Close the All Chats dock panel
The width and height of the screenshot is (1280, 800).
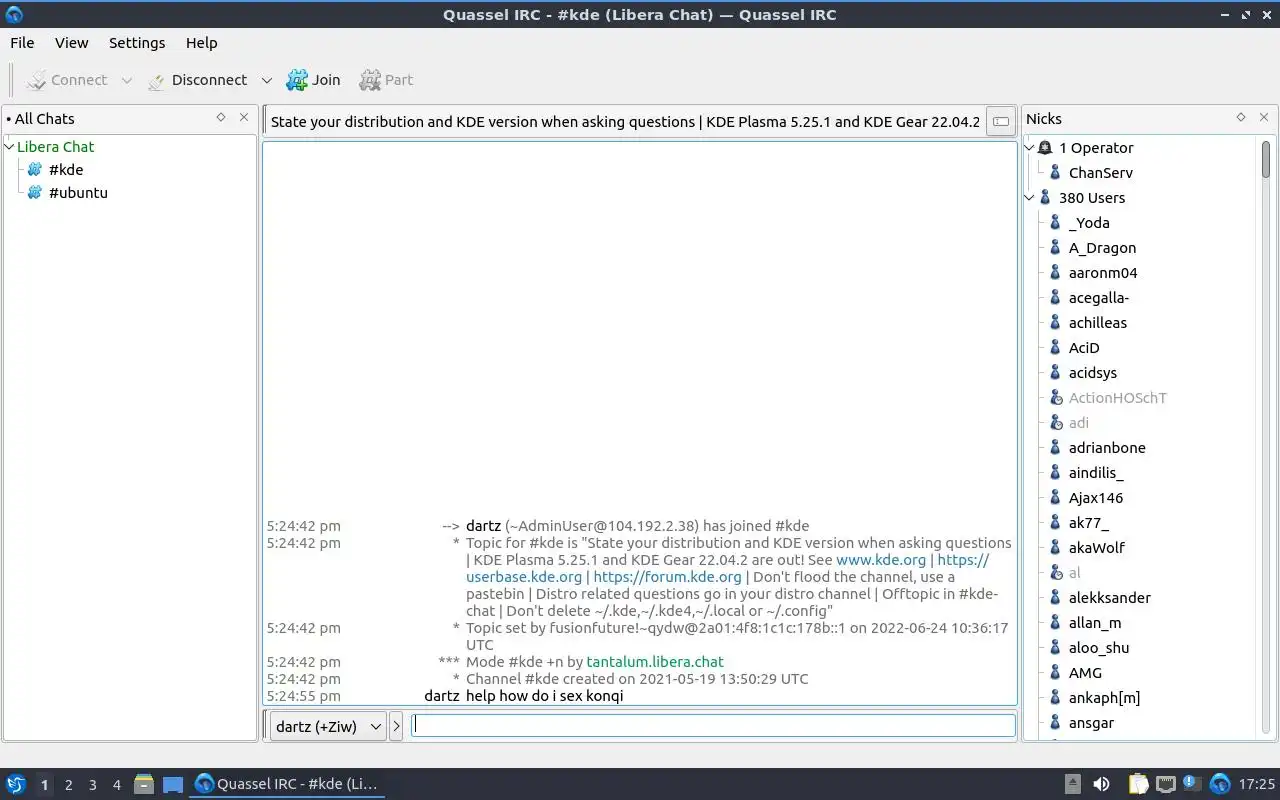[243, 118]
